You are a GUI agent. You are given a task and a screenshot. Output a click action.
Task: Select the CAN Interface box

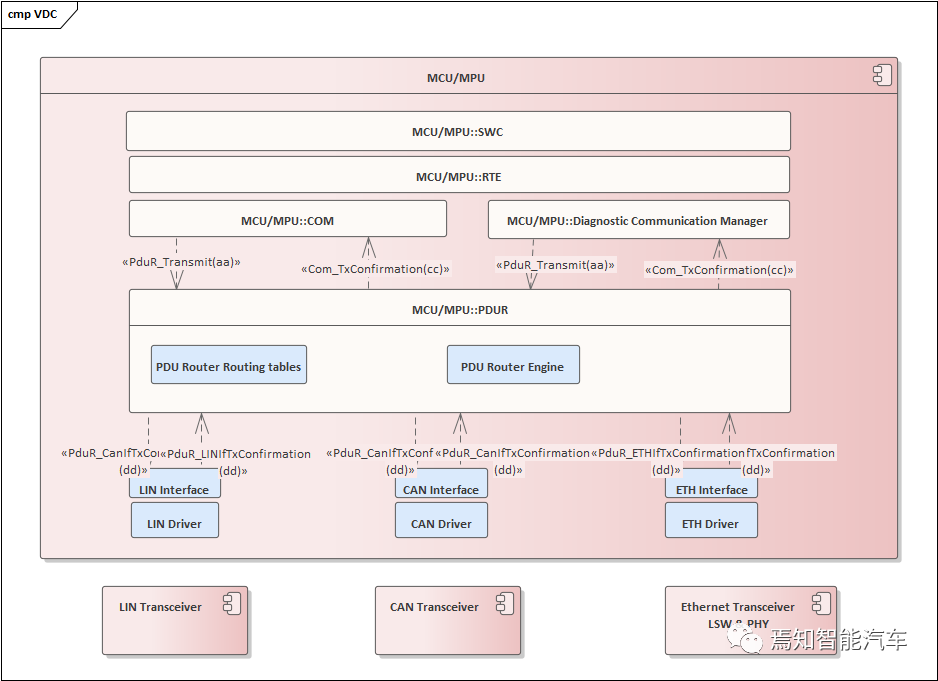click(441, 489)
